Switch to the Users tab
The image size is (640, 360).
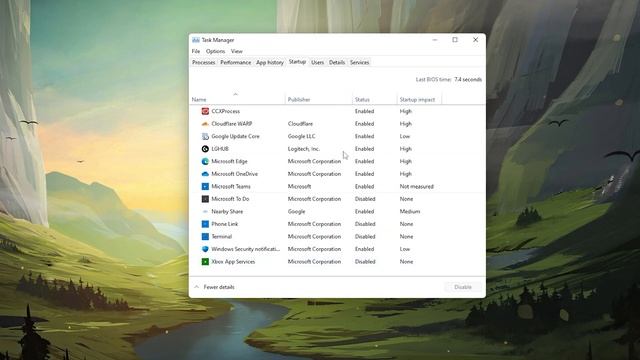coord(318,62)
